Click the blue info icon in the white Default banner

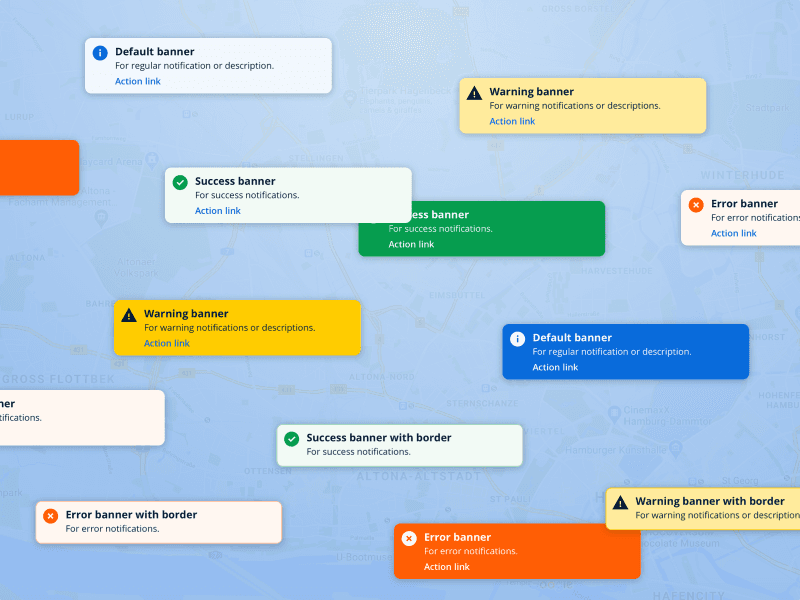click(x=100, y=53)
